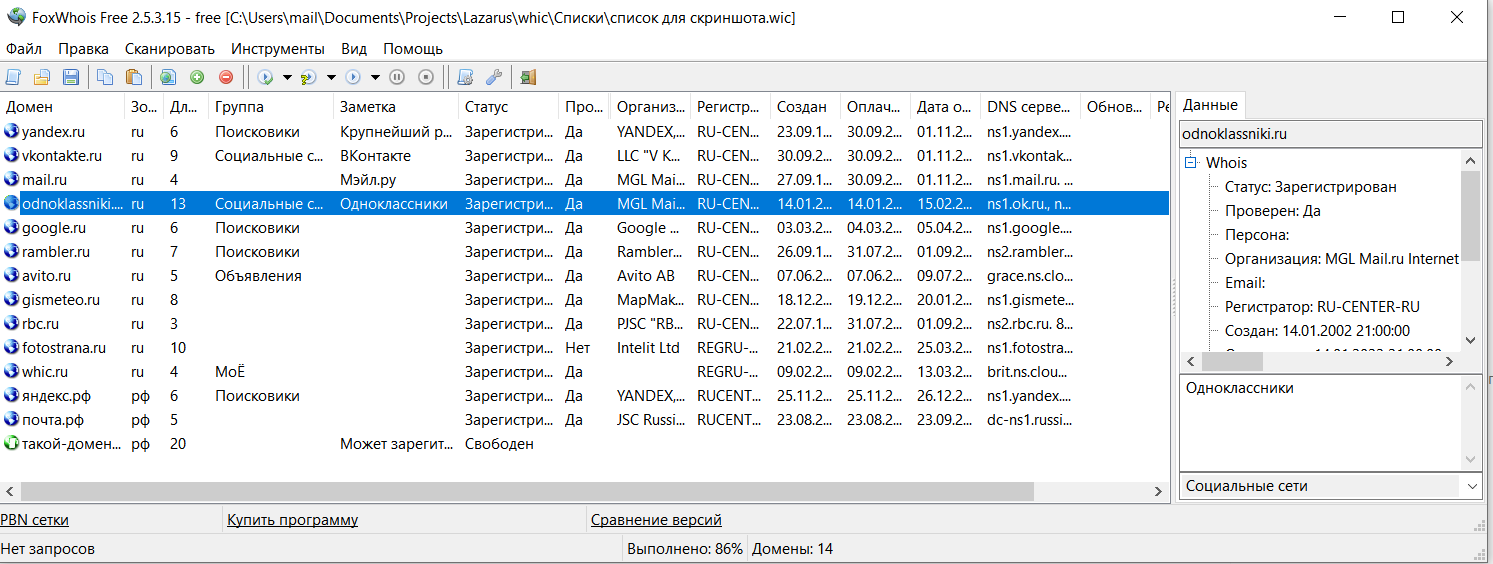Screen dimensions: 1493x564
Task: Click the globe icon beside mail.ru
Action: (11, 180)
